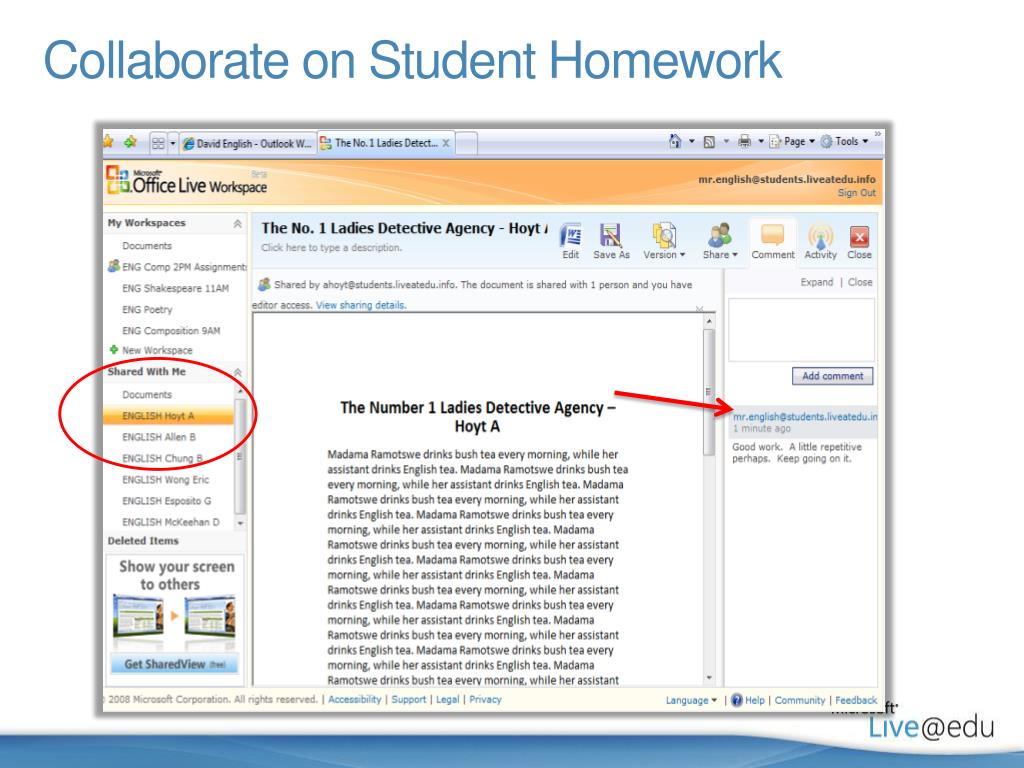The width and height of the screenshot is (1024, 768).
Task: Click document scrollbar down arrow
Action: [x=709, y=679]
